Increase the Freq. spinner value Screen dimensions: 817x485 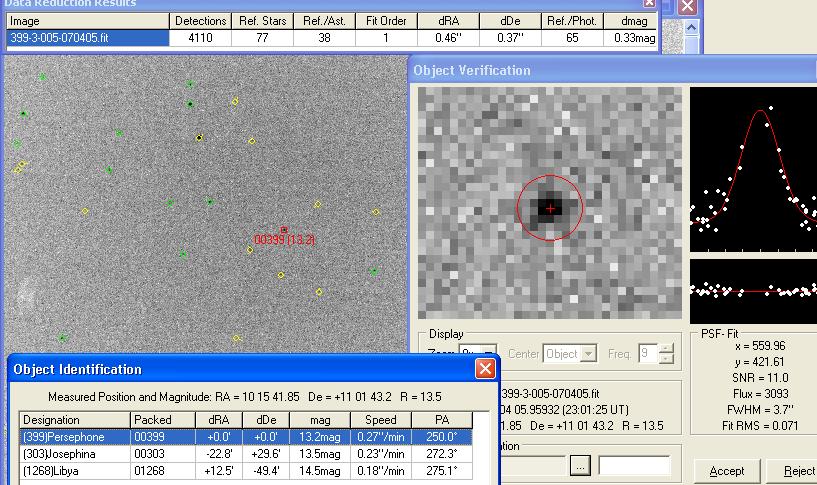click(x=667, y=349)
